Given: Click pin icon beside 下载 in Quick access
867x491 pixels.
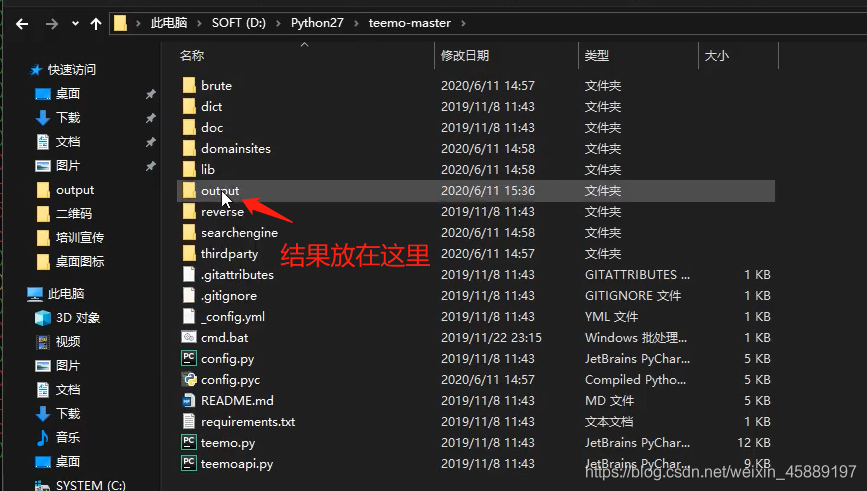Looking at the screenshot, I should tap(150, 118).
